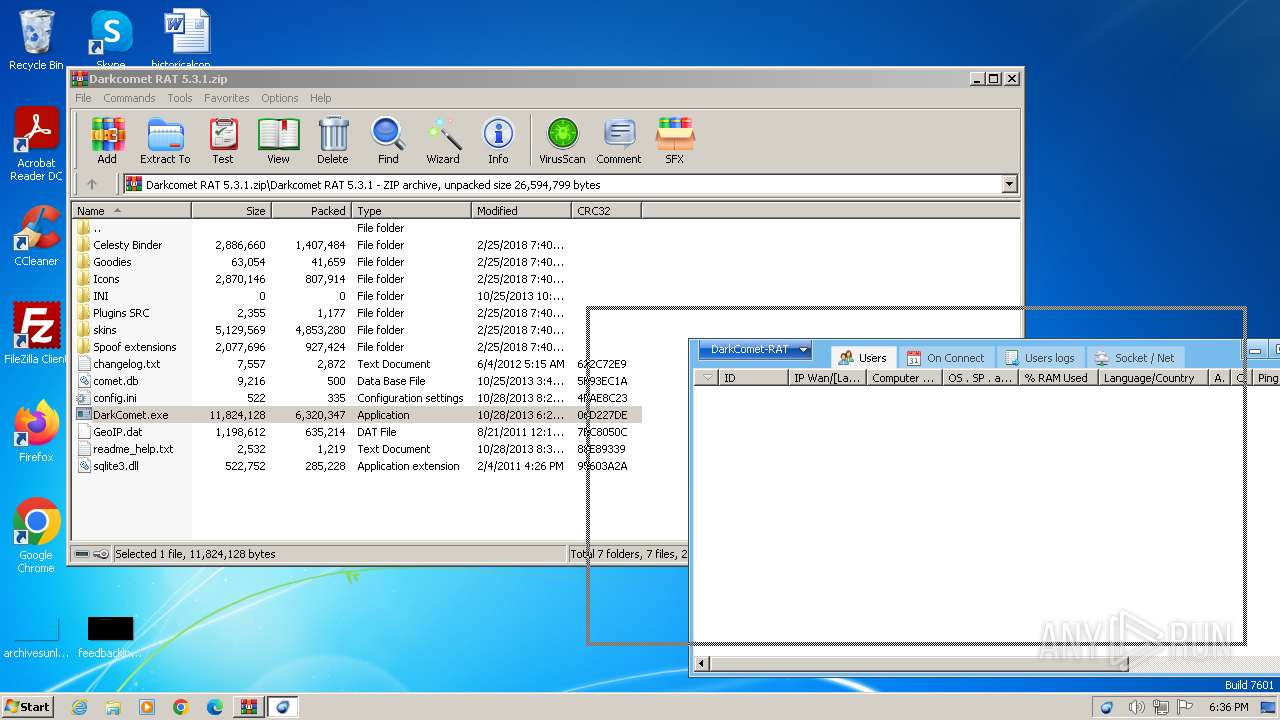Click the Info toolbar icon
This screenshot has height=720, width=1280.
(x=498, y=141)
